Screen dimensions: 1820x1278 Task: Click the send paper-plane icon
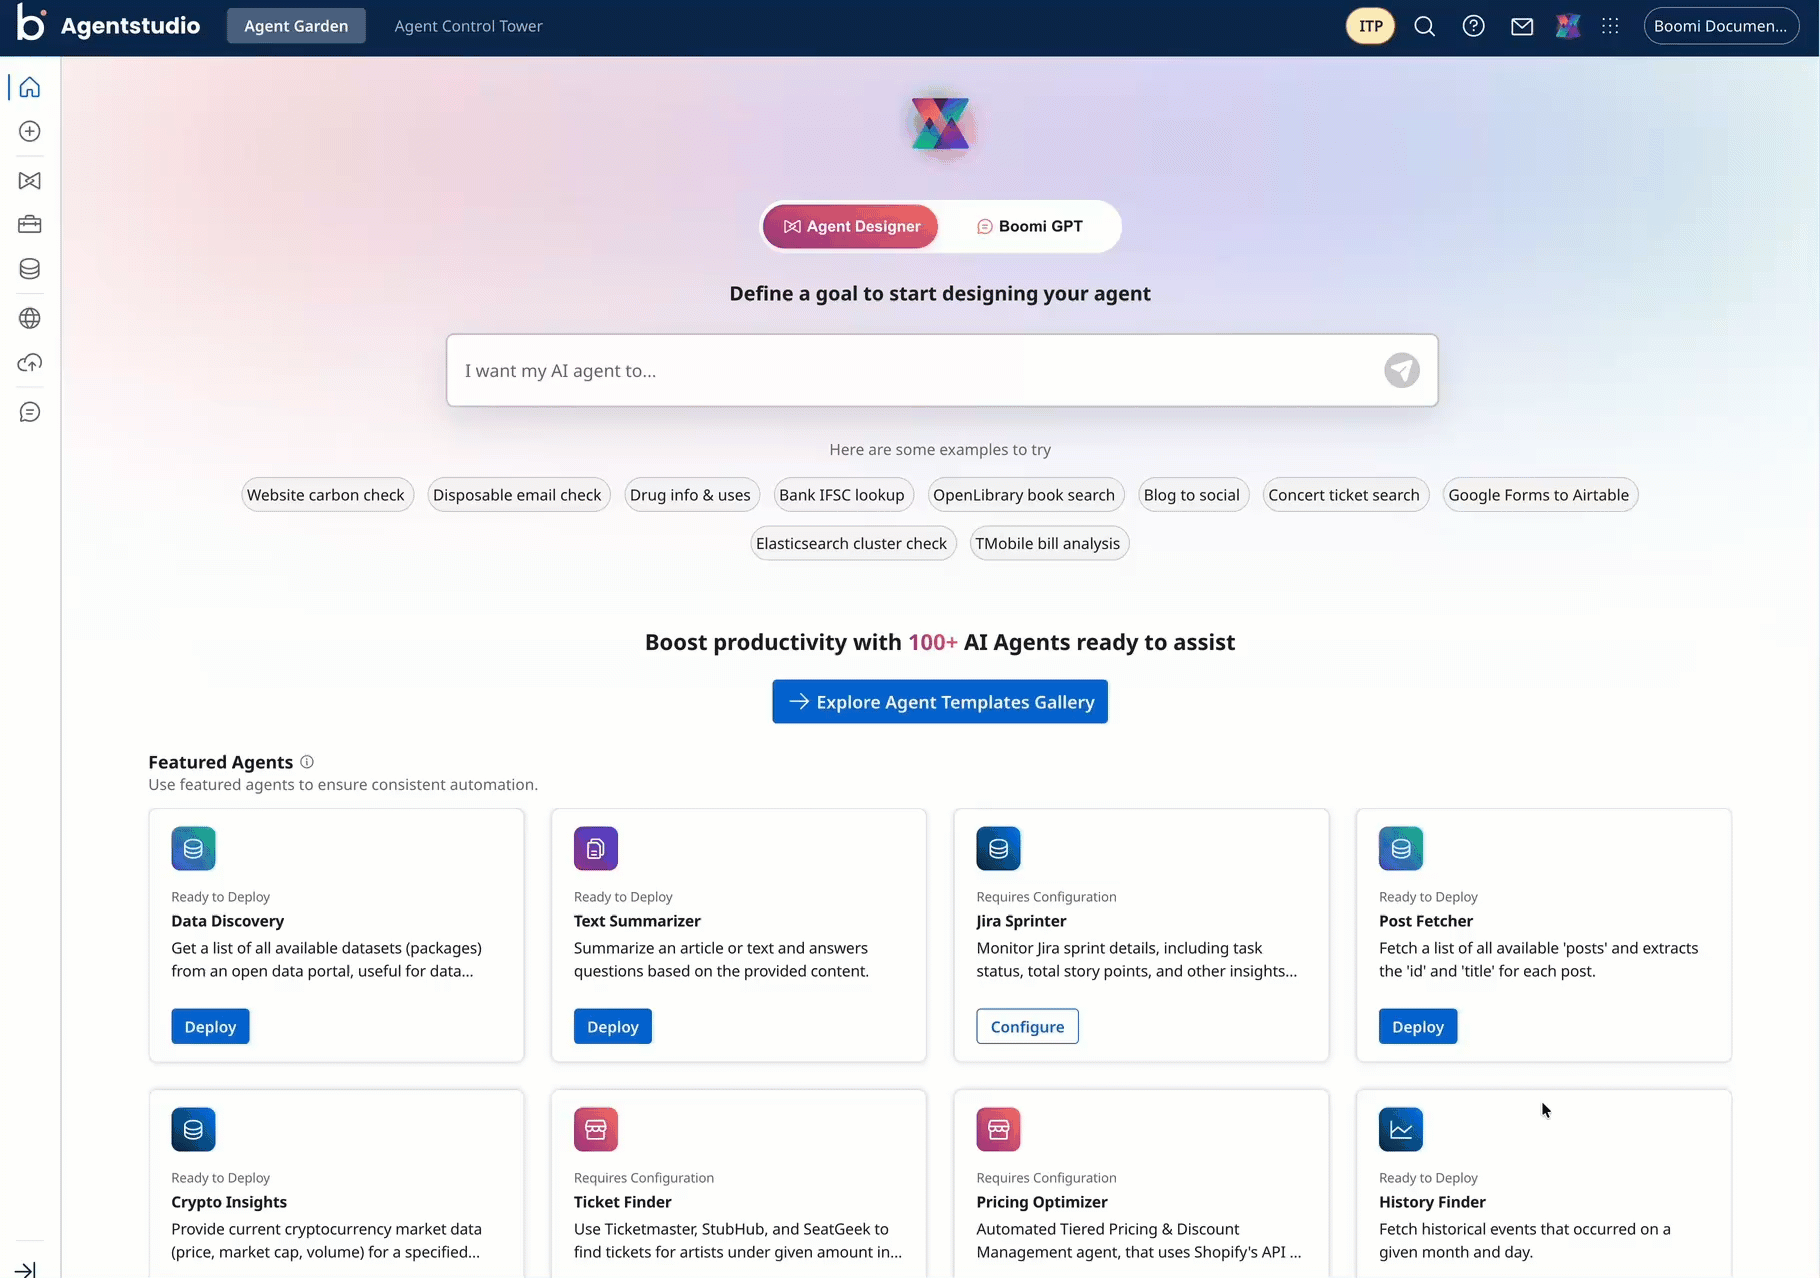[1402, 370]
